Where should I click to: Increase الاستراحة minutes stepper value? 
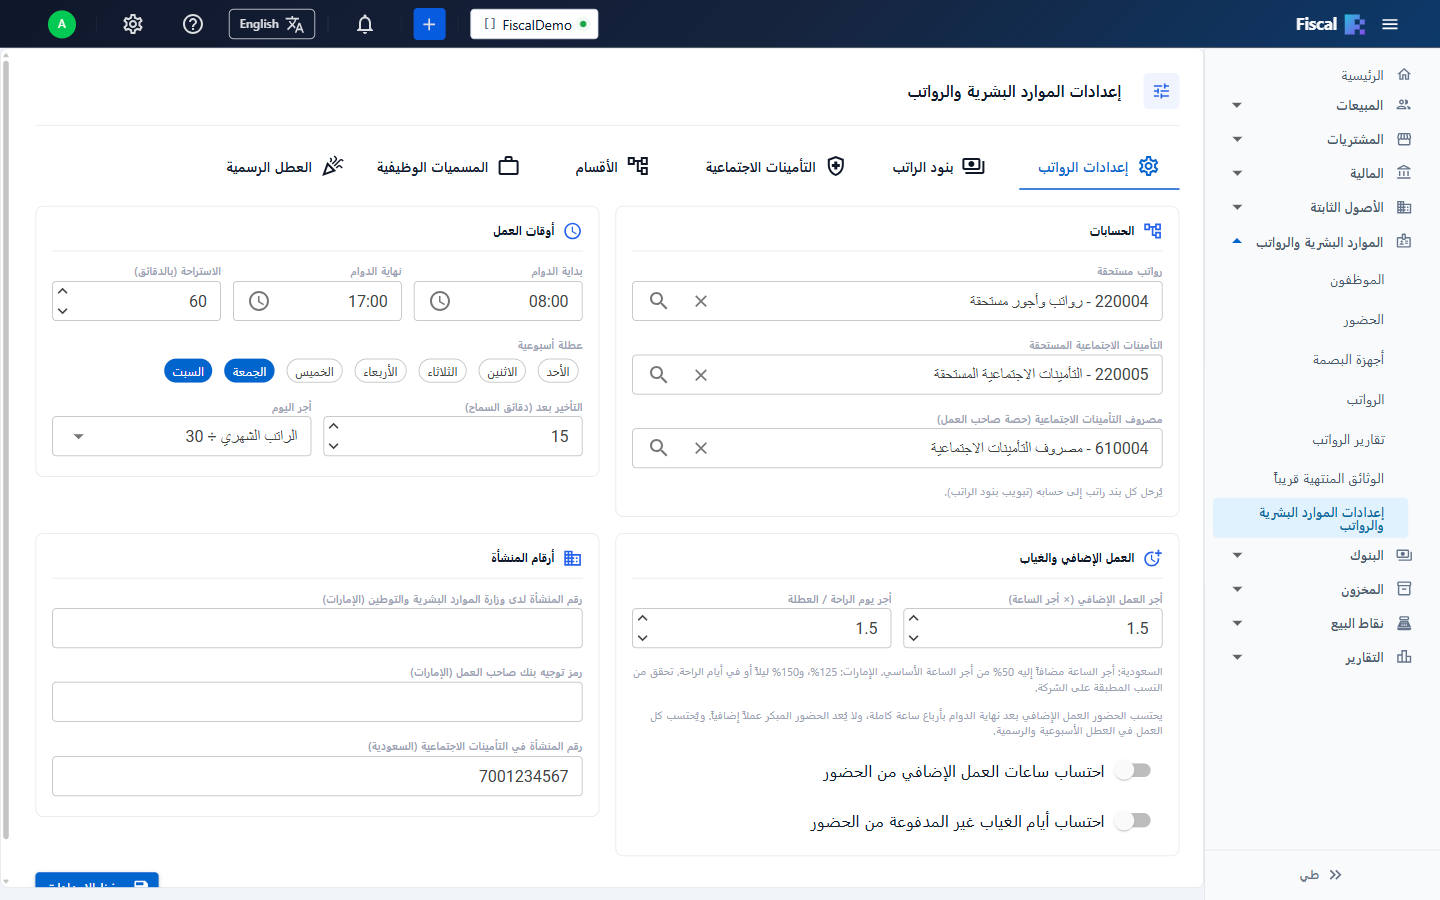pyautogui.click(x=63, y=291)
